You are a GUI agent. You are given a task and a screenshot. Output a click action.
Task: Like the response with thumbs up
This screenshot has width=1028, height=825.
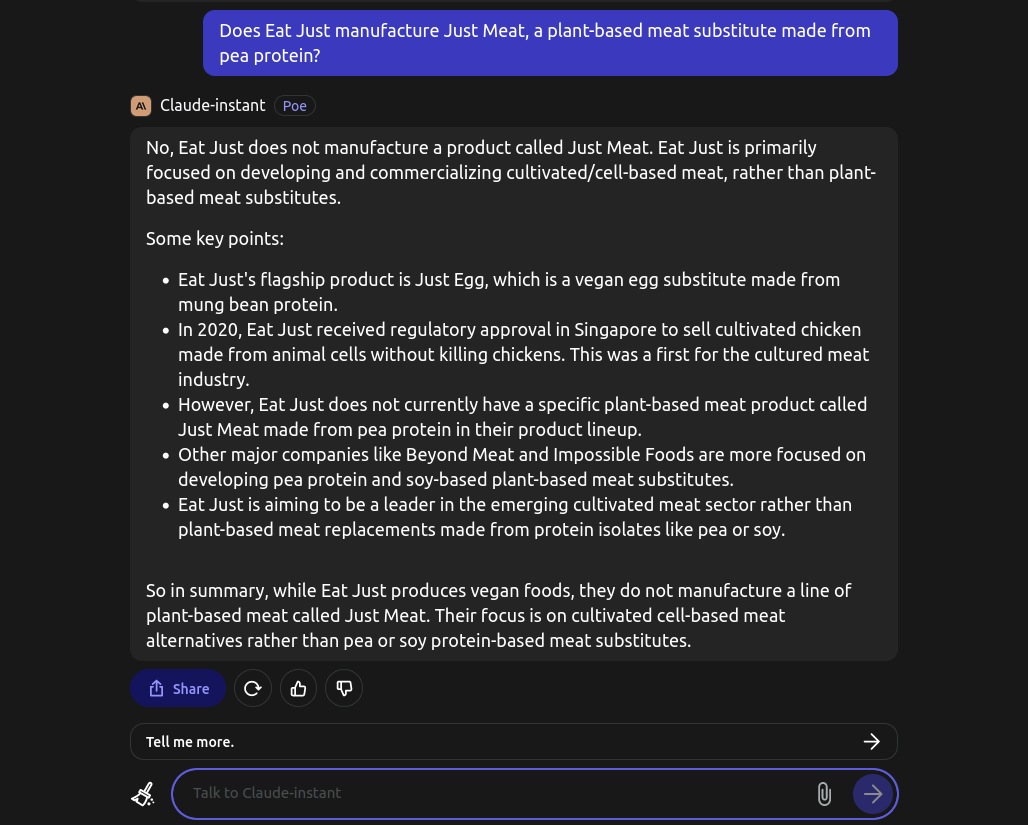click(298, 688)
